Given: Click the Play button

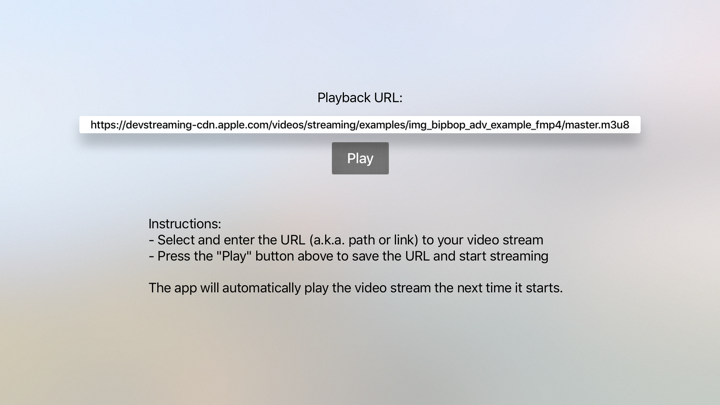Looking at the screenshot, I should coord(360,158).
